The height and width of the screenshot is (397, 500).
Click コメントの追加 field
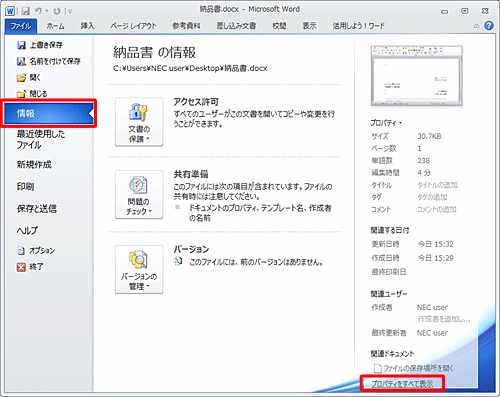437,209
